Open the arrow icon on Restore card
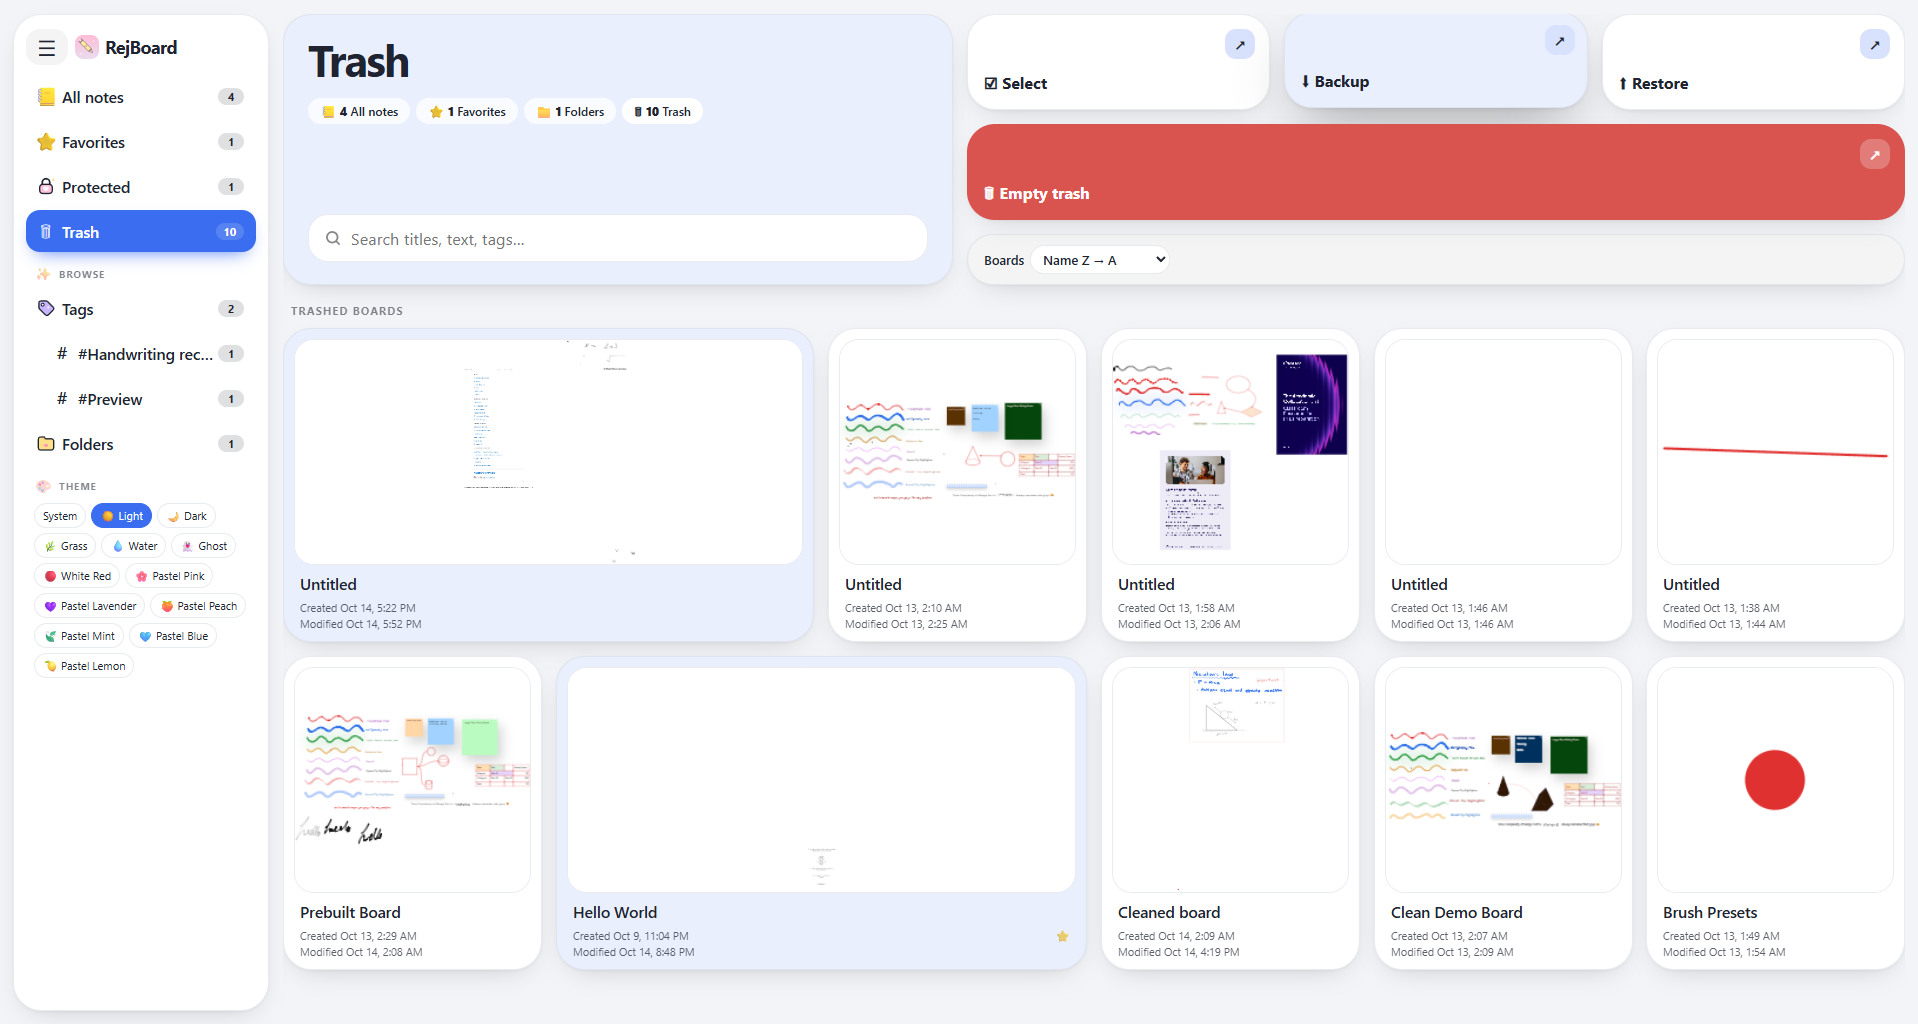Viewport: 1918px width, 1024px height. 1875,44
